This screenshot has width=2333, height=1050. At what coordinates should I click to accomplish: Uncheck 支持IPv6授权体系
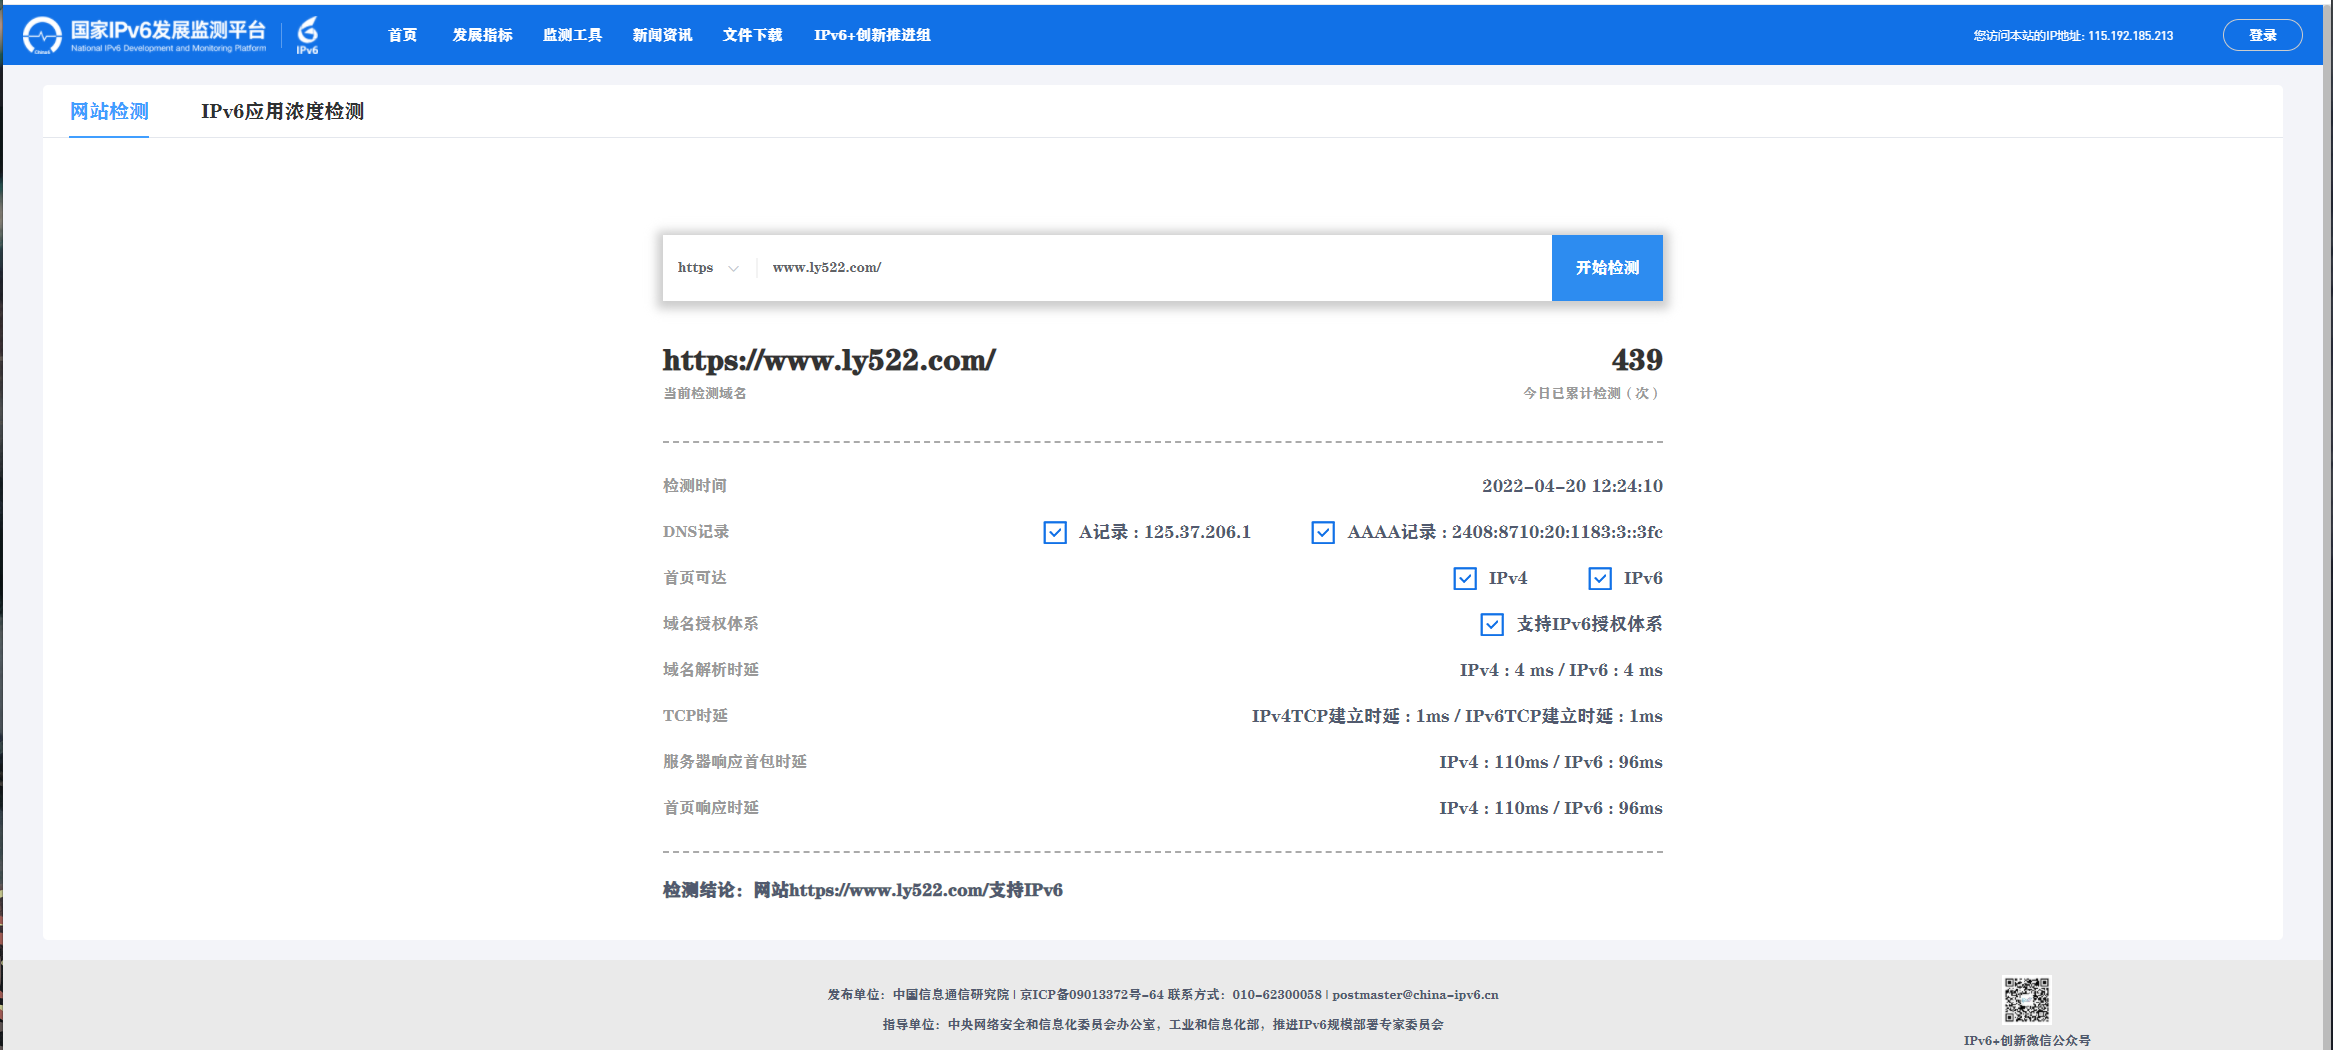click(x=1490, y=624)
